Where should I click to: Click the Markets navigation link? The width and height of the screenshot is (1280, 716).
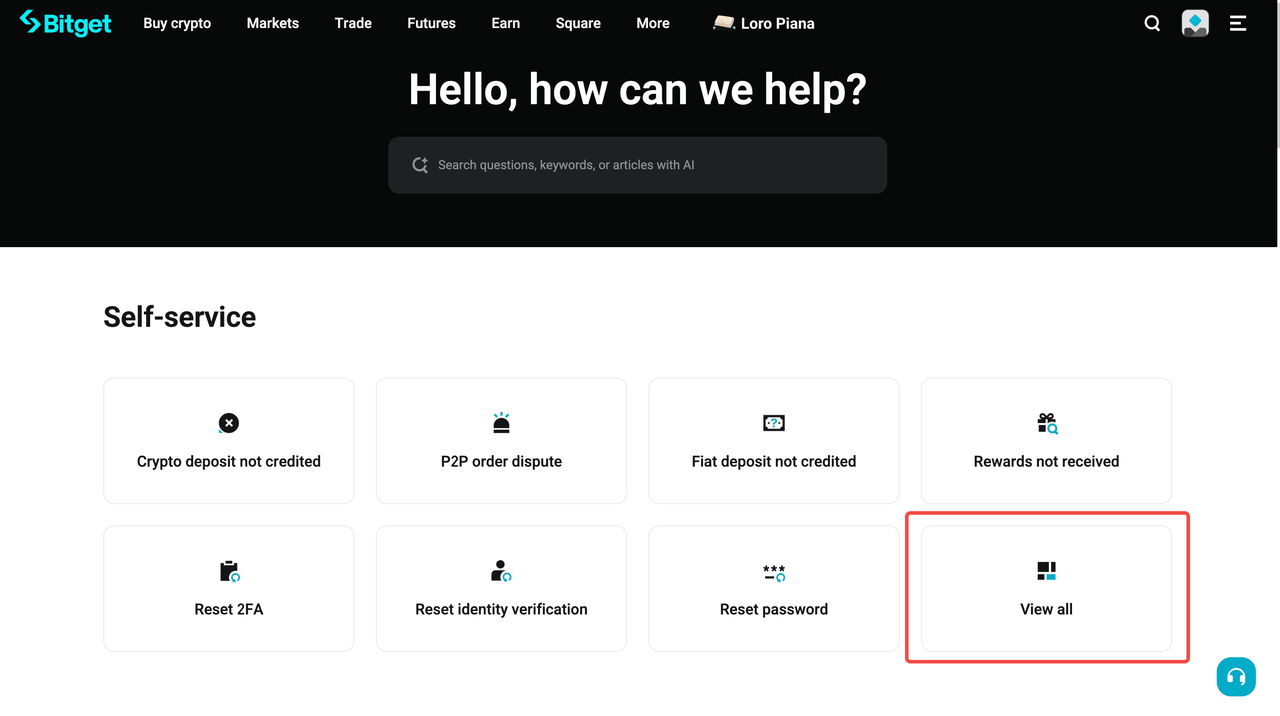pyautogui.click(x=272, y=23)
